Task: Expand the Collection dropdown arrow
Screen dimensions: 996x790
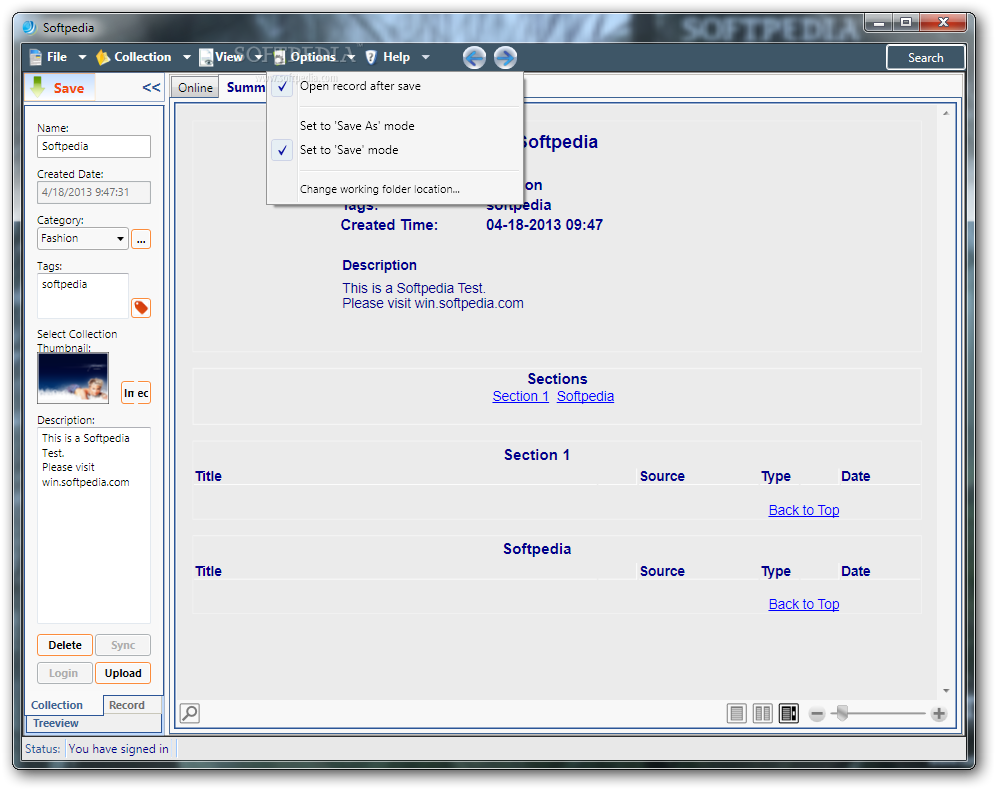Action: point(187,58)
